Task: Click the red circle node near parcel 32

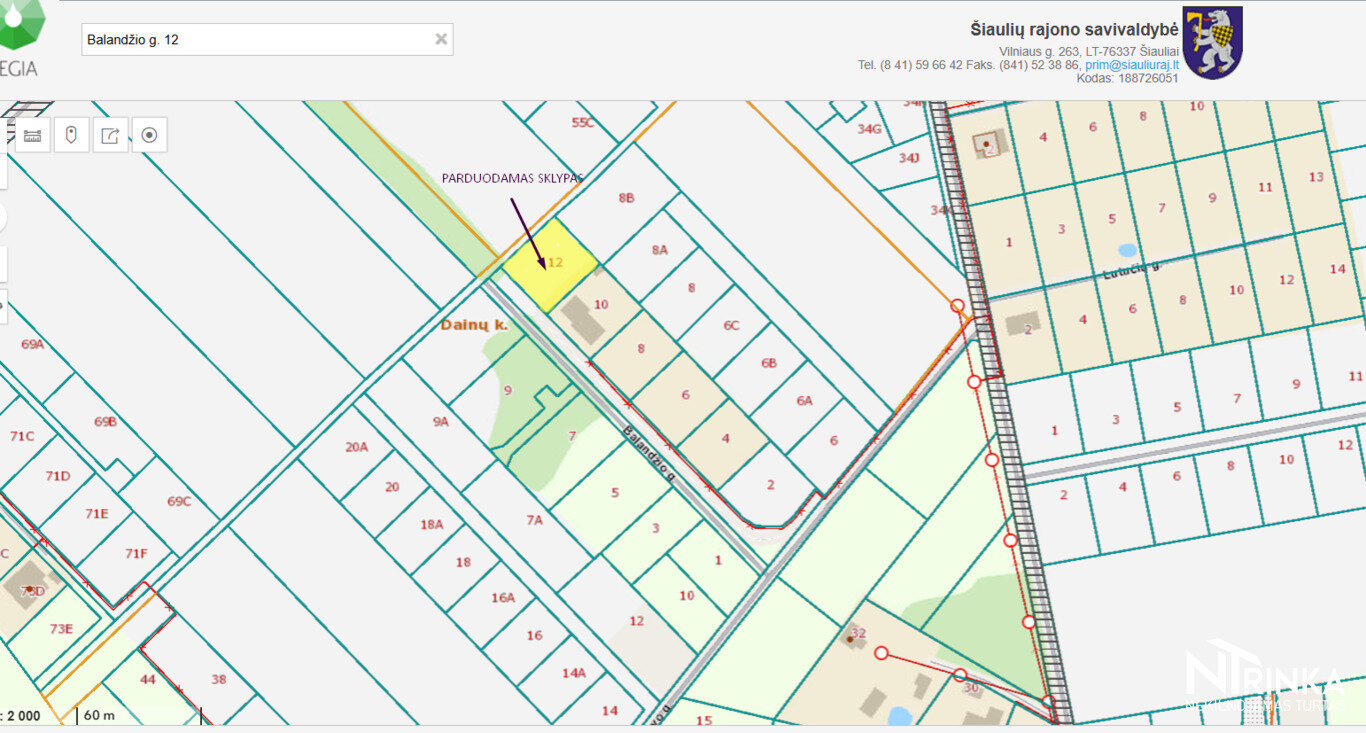Action: pyautogui.click(x=881, y=653)
